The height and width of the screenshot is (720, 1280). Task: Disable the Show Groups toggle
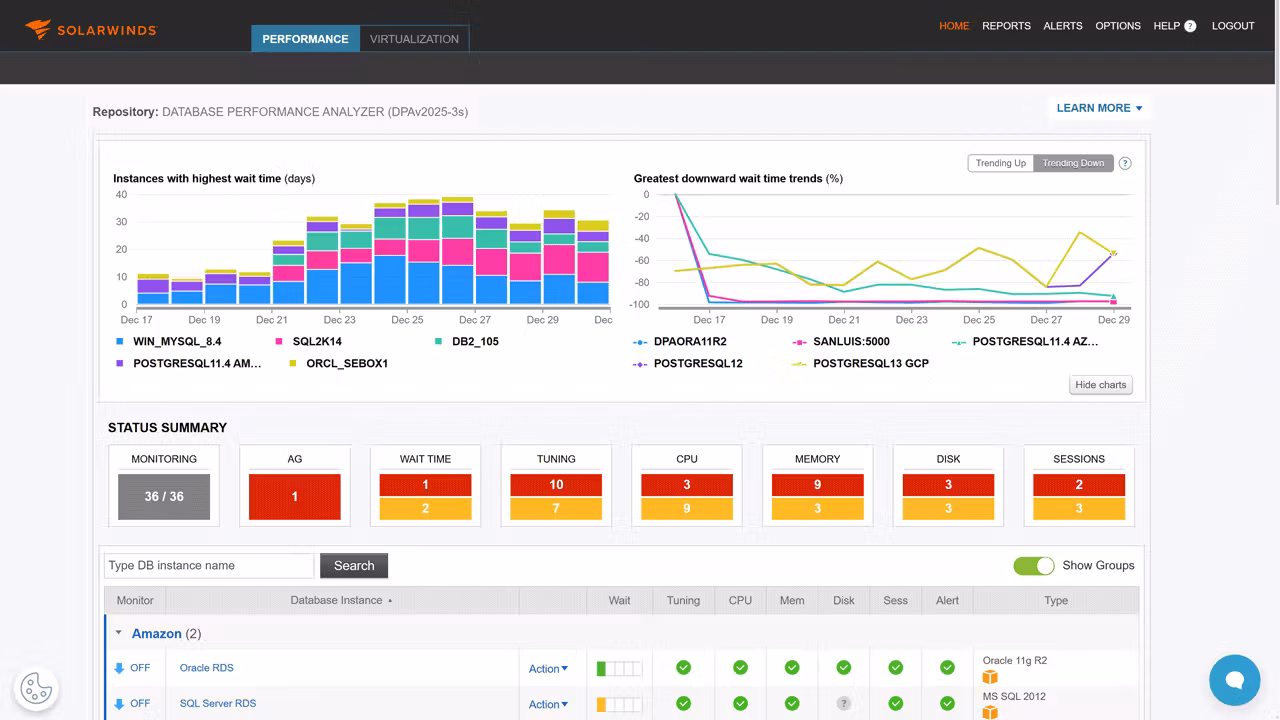[x=1034, y=565]
